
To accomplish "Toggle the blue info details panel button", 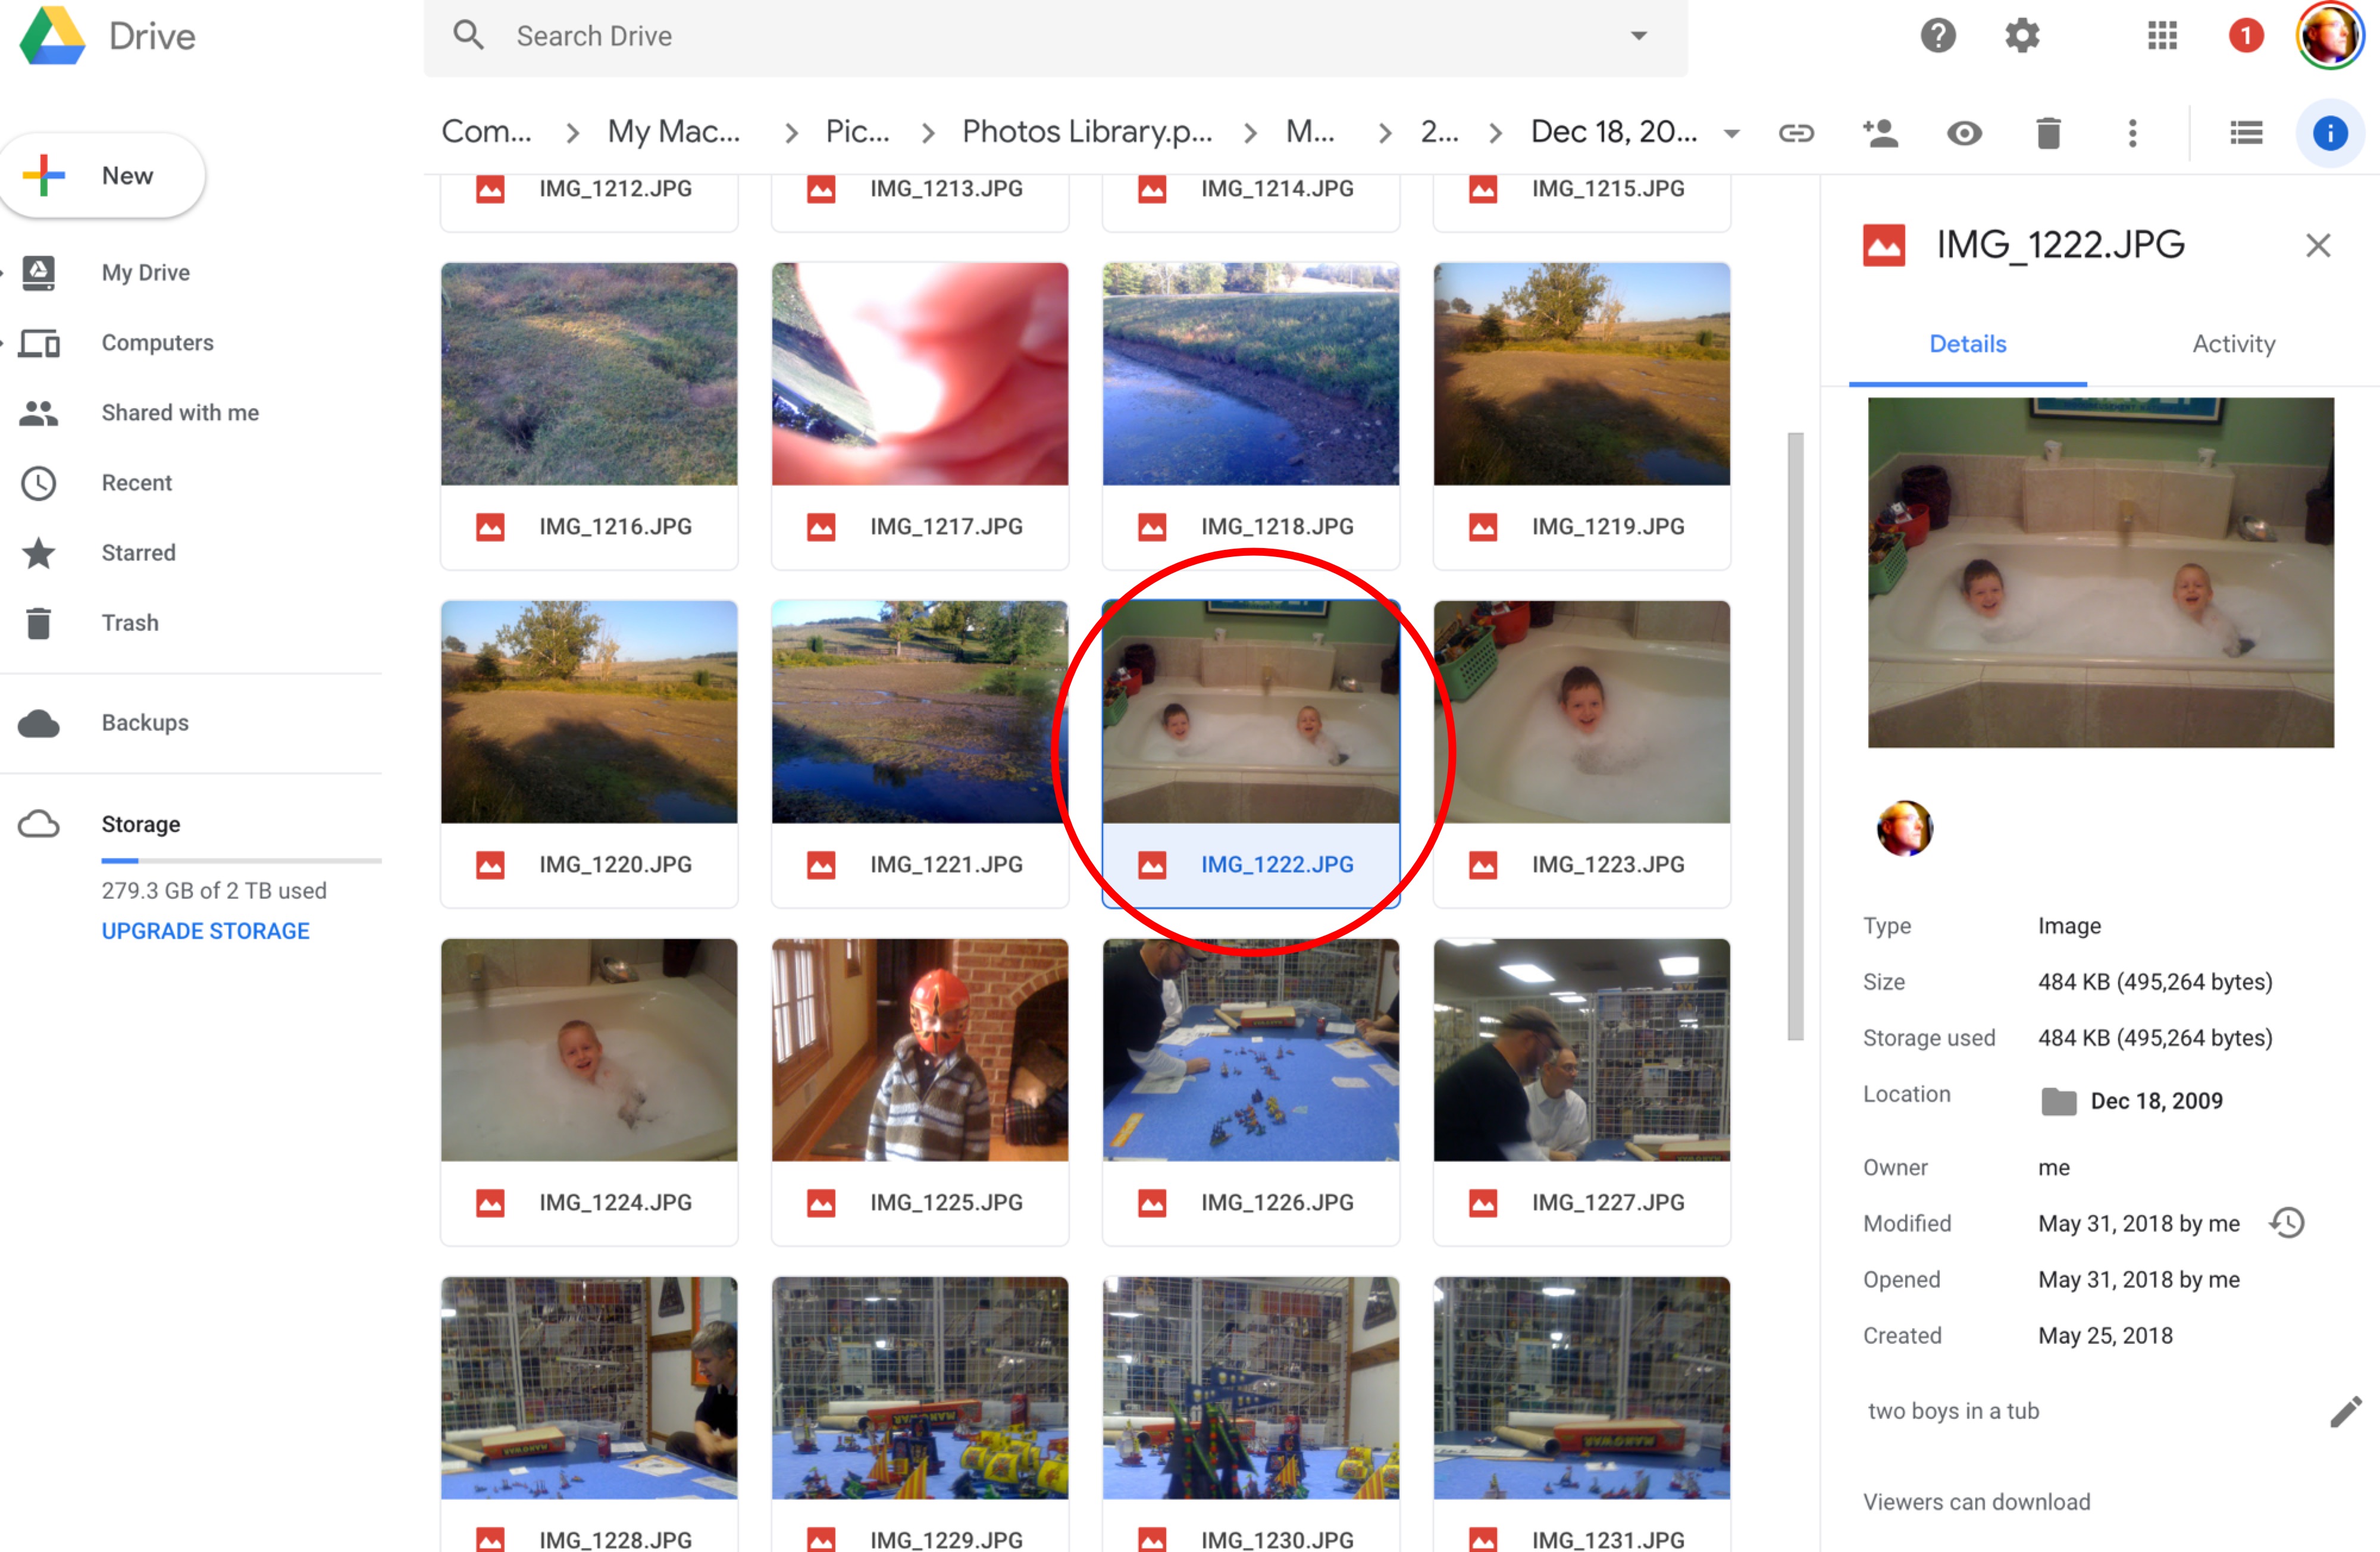I will (x=2330, y=133).
